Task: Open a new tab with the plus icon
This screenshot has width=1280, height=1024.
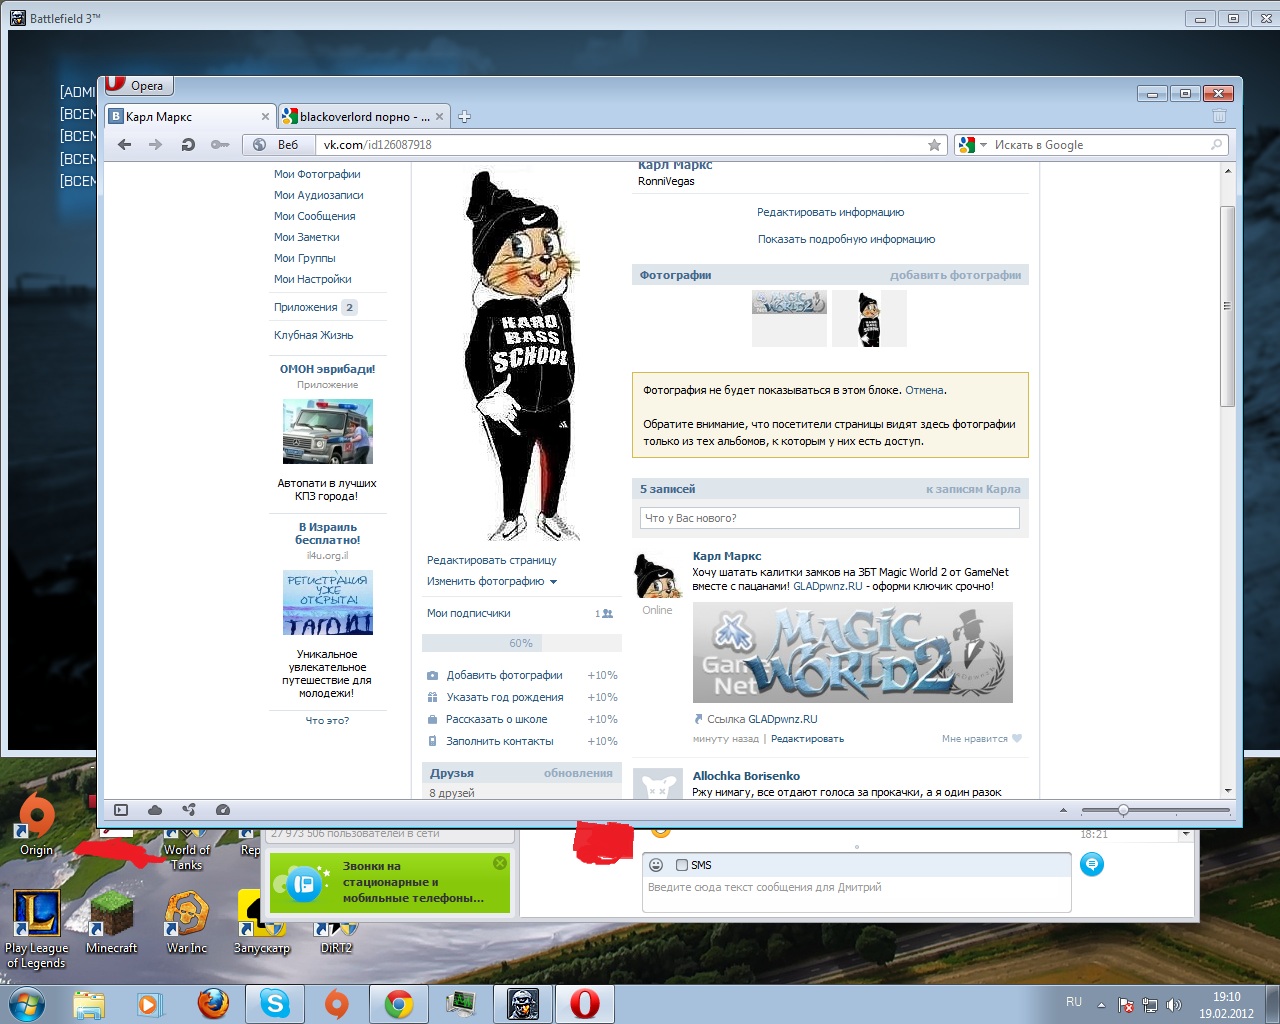Action: click(464, 117)
